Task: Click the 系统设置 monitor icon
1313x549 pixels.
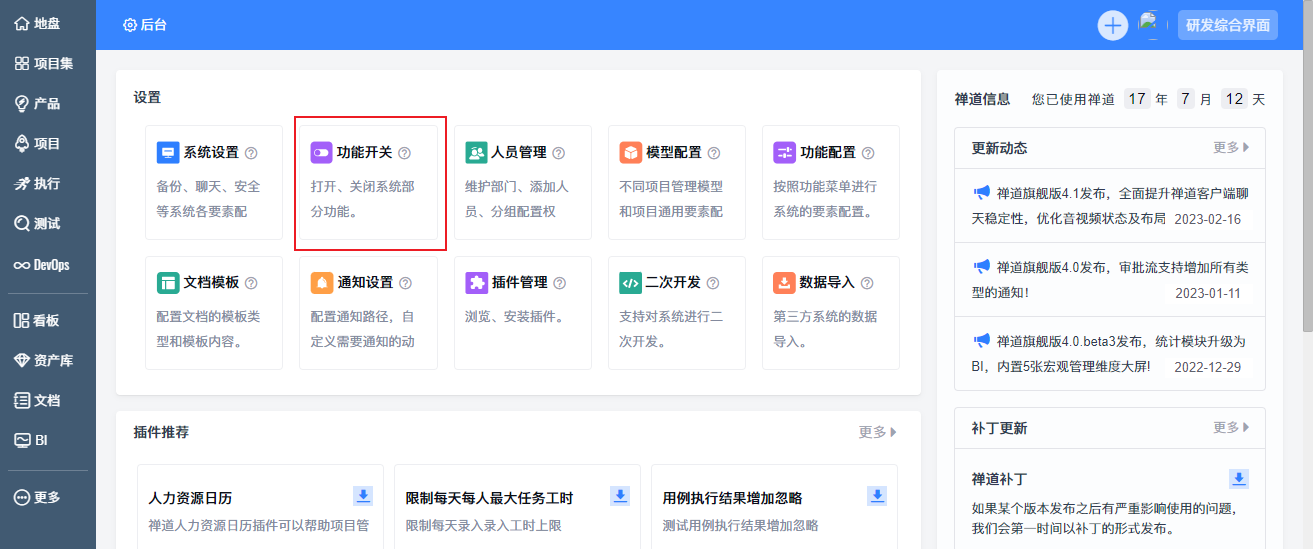Action: click(x=168, y=153)
